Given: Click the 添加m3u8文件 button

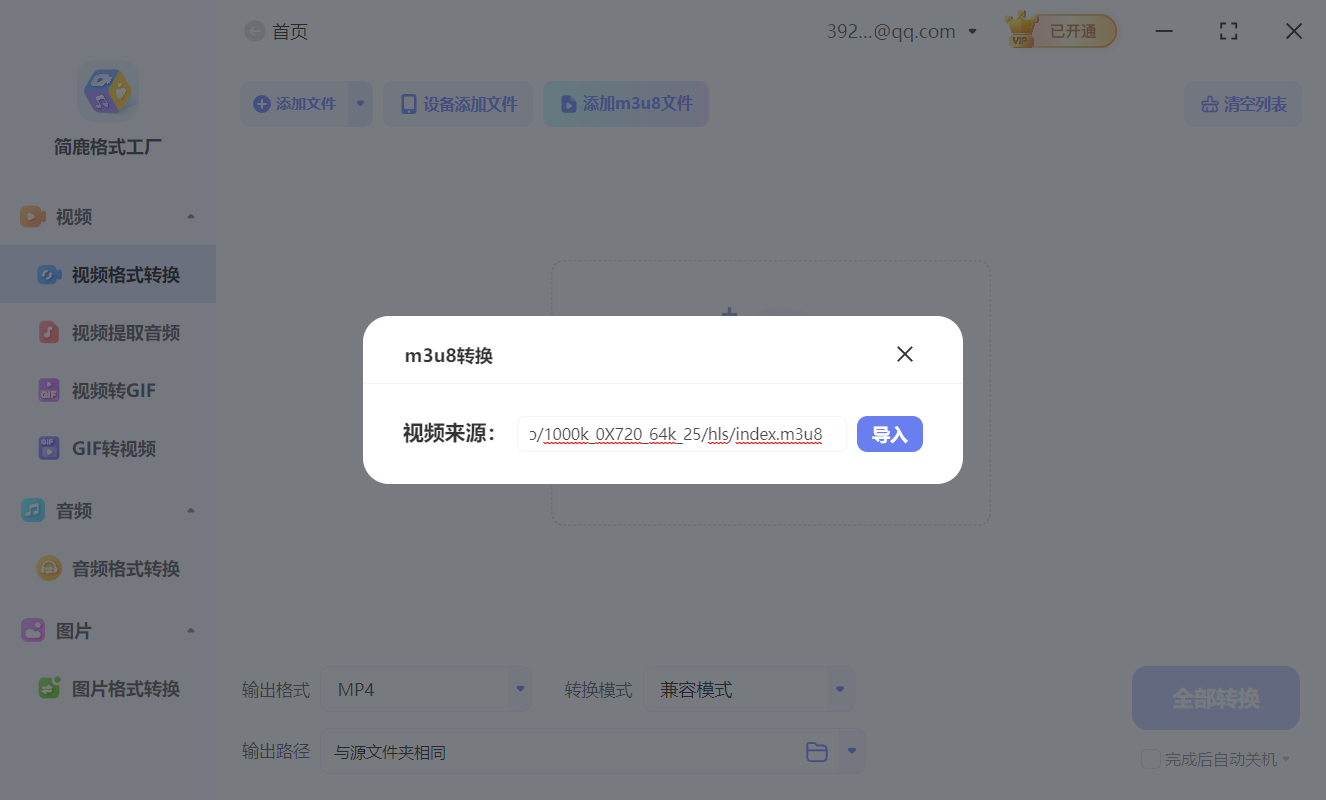Looking at the screenshot, I should pos(626,104).
